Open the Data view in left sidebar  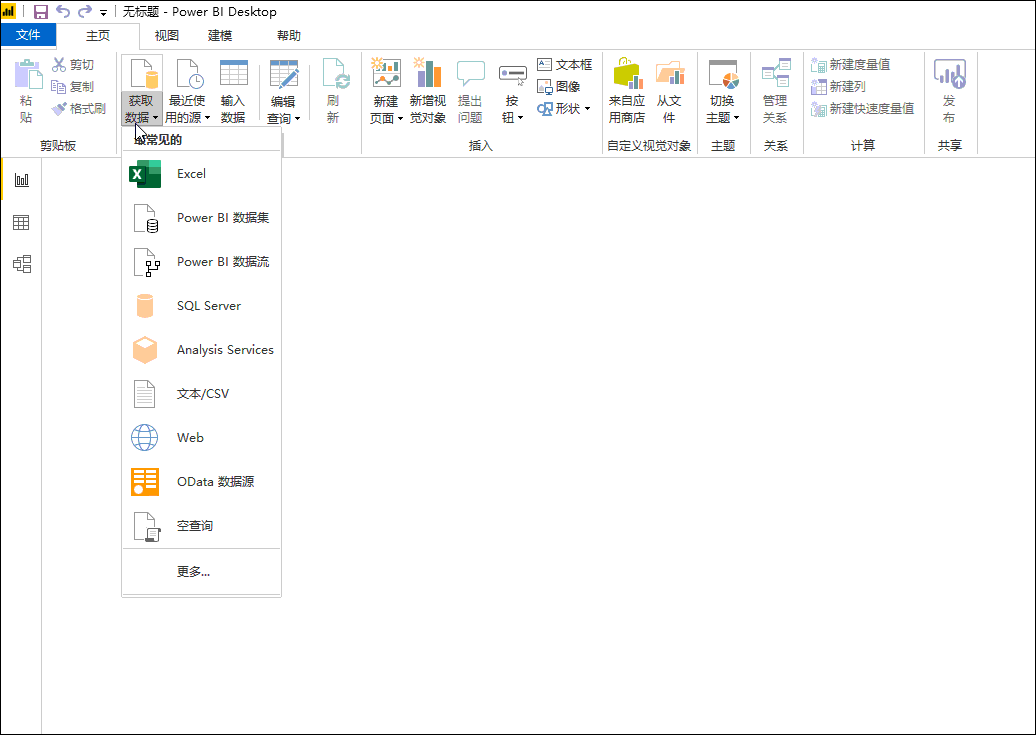(22, 223)
